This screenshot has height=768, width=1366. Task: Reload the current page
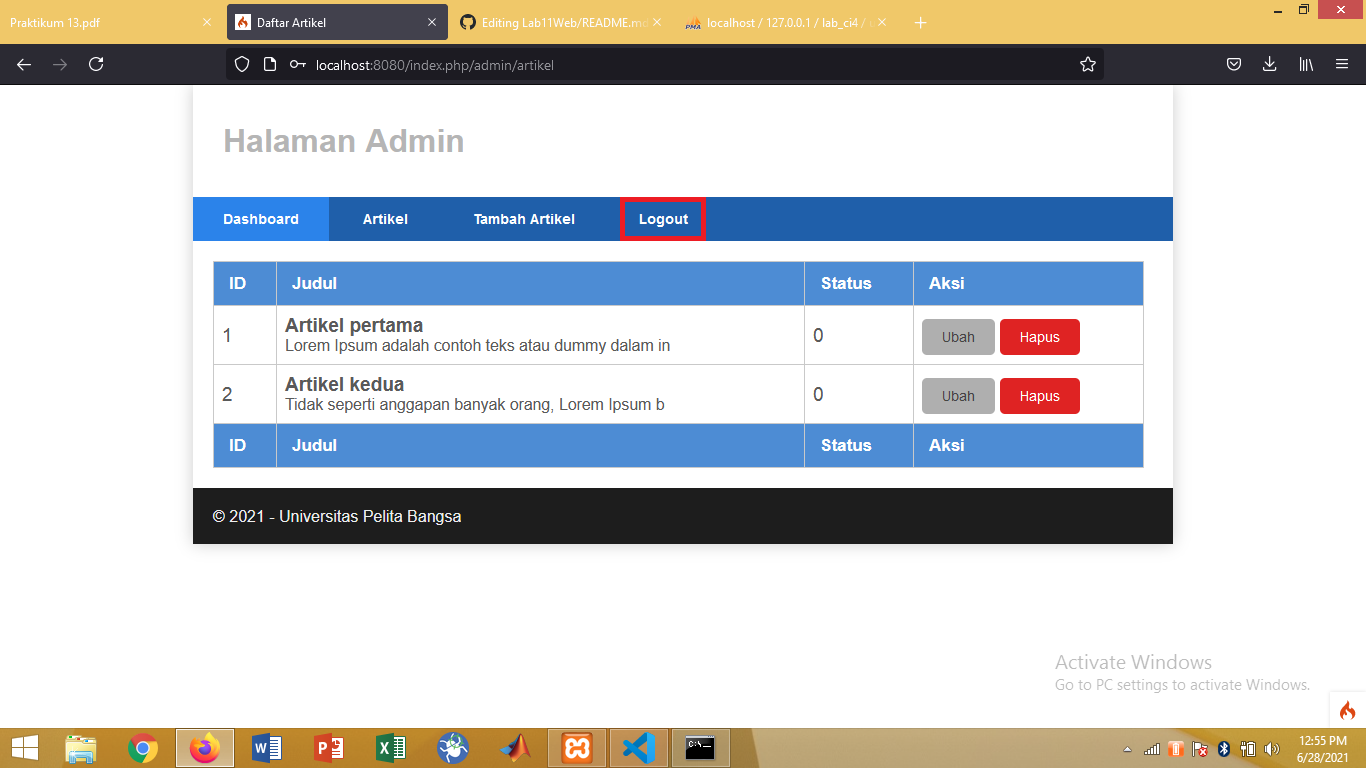[x=96, y=64]
